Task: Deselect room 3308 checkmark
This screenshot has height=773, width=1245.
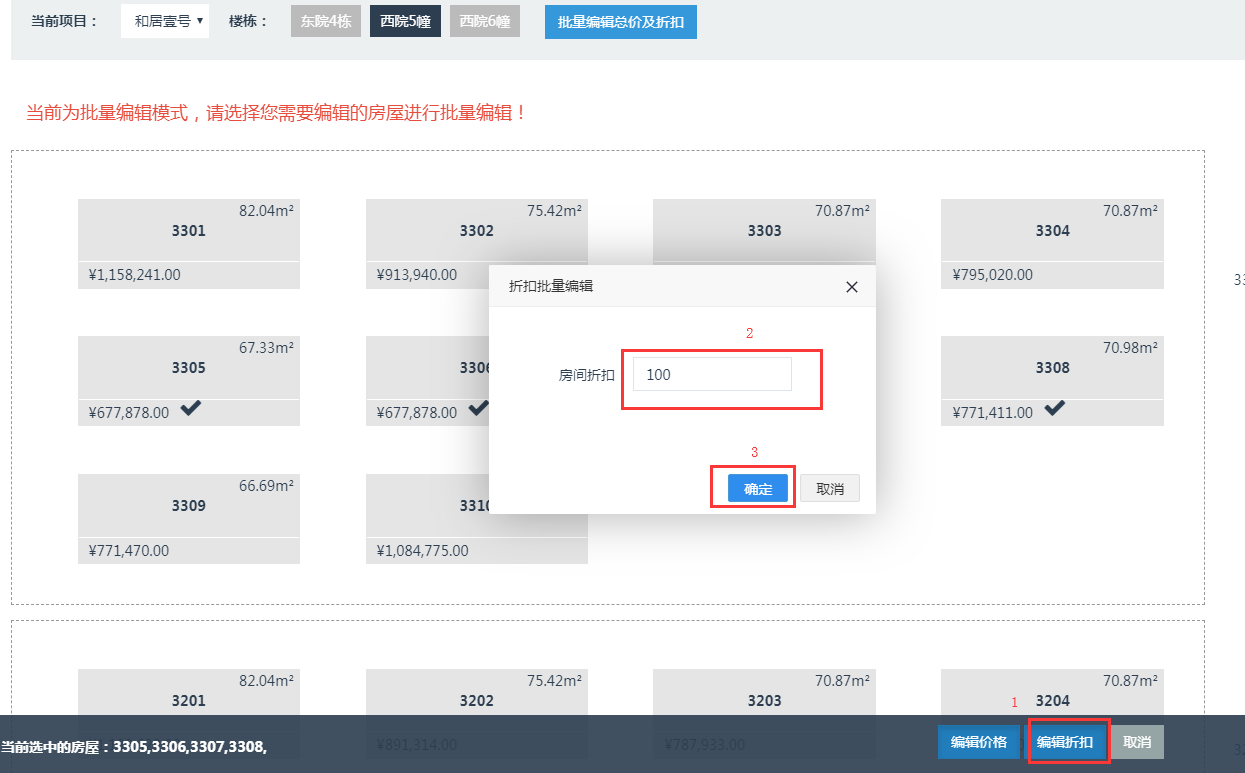Action: click(1055, 407)
